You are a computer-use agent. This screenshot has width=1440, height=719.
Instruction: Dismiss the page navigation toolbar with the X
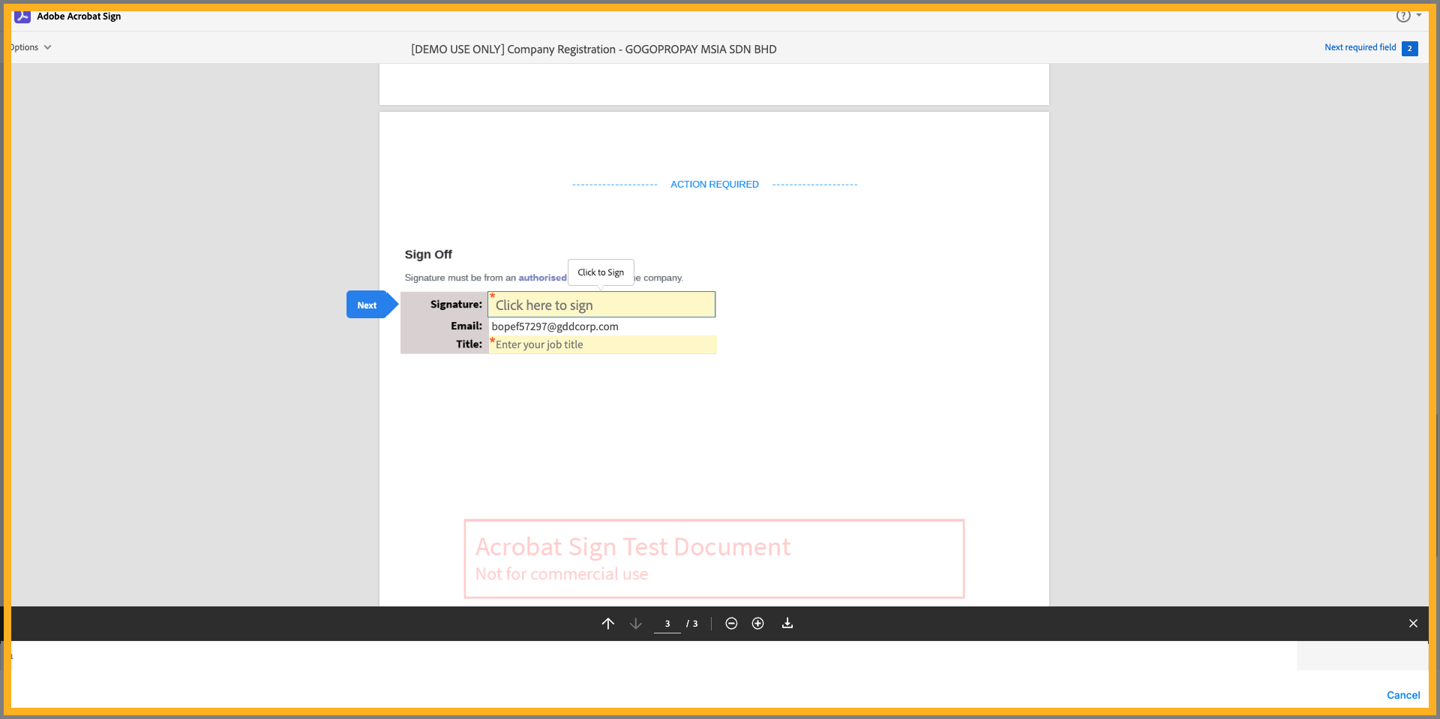[1413, 623]
